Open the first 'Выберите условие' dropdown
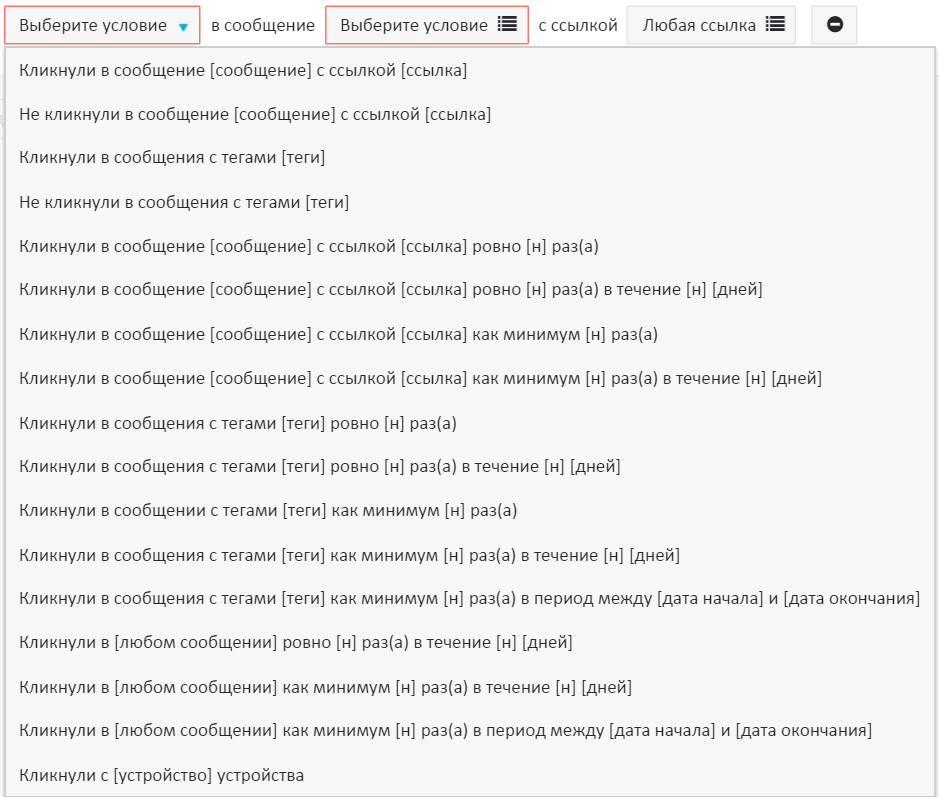939x797 pixels. tap(102, 25)
